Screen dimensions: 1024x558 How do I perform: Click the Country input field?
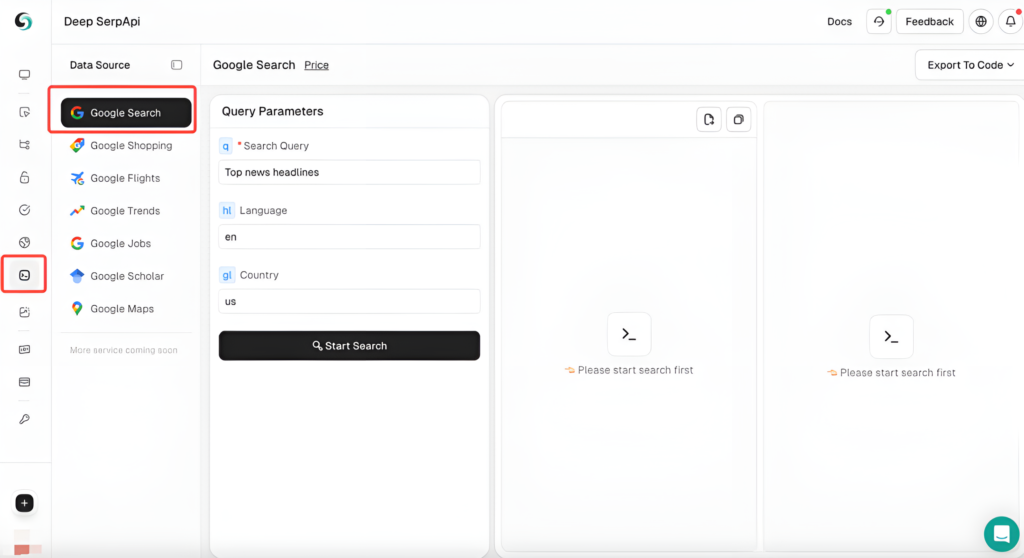[349, 302]
